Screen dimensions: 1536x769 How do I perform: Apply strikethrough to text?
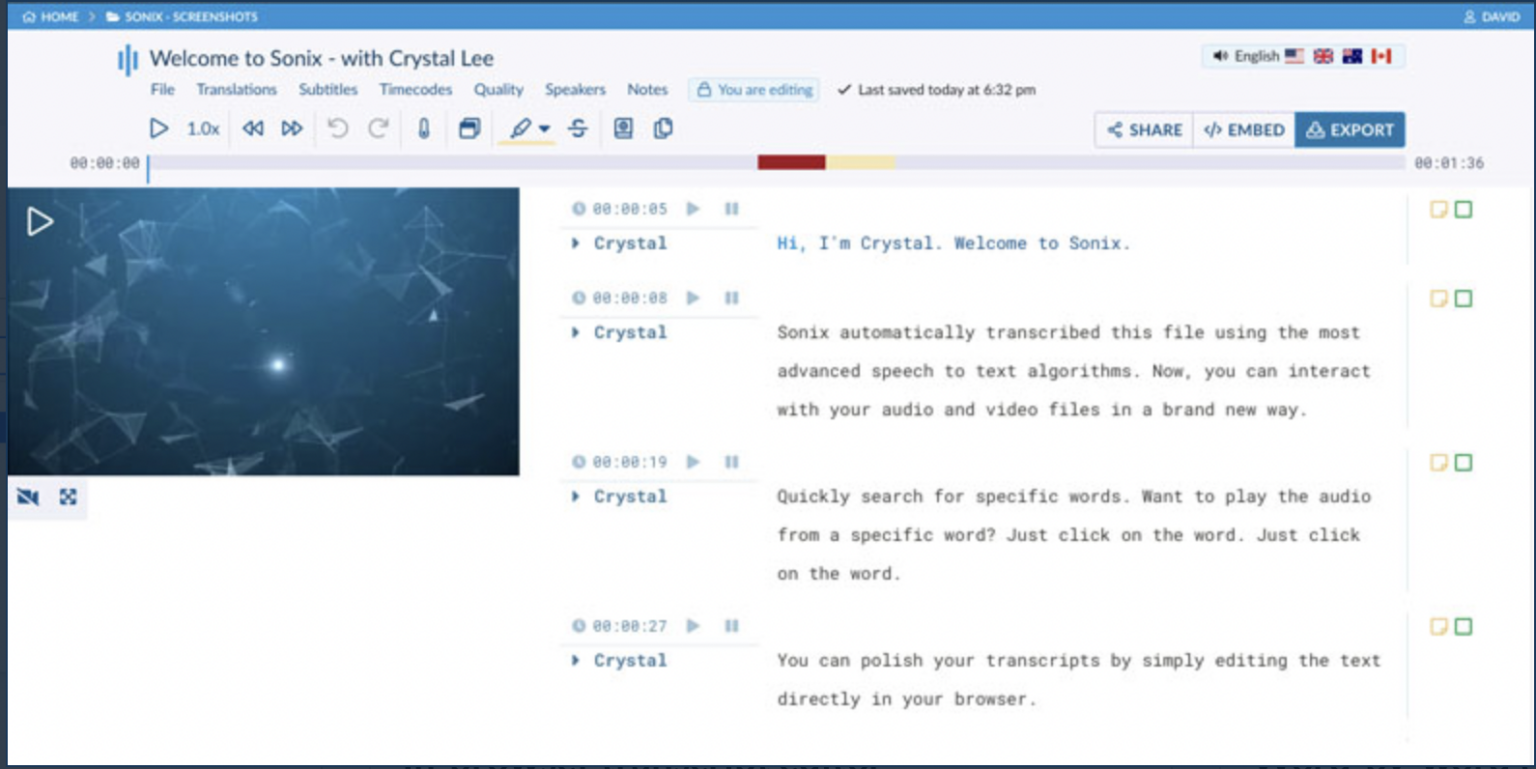tap(579, 128)
